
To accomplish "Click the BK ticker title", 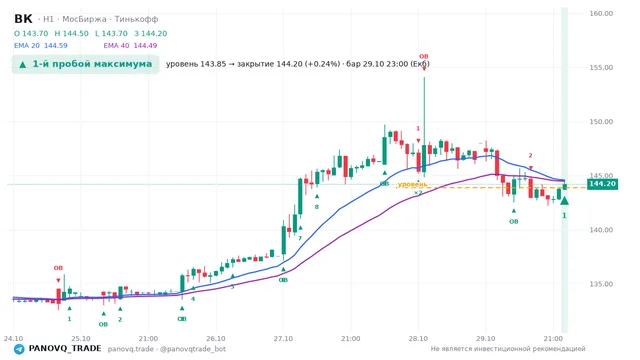I will (23, 19).
